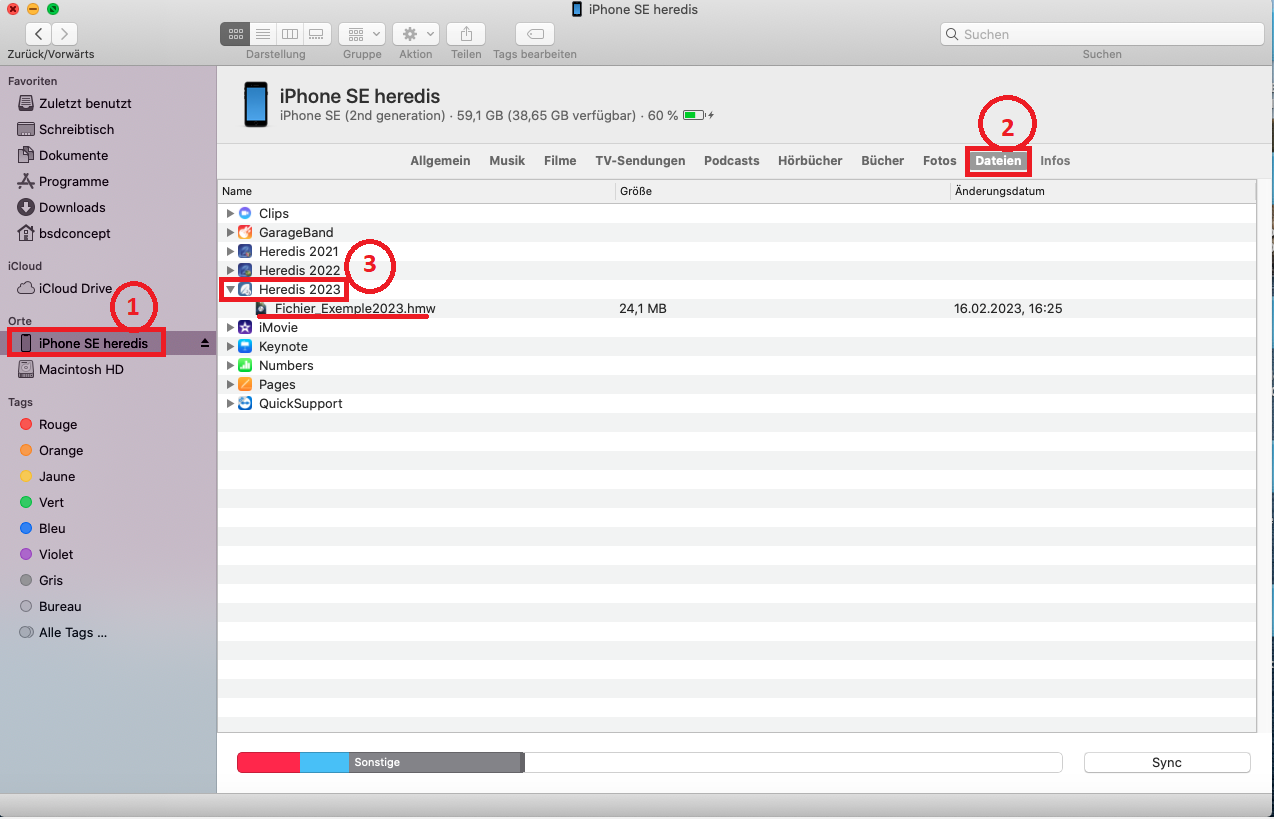Collapse the Heredis 2023 folder
The height and width of the screenshot is (819, 1274).
tap(230, 290)
